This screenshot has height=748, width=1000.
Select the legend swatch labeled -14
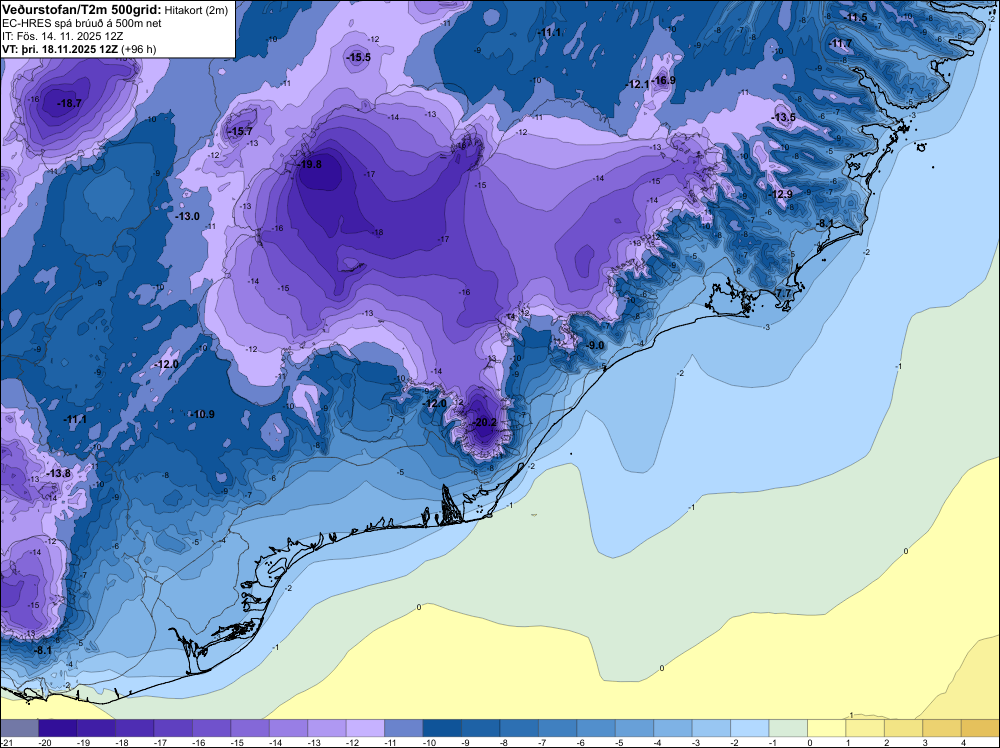tap(288, 728)
